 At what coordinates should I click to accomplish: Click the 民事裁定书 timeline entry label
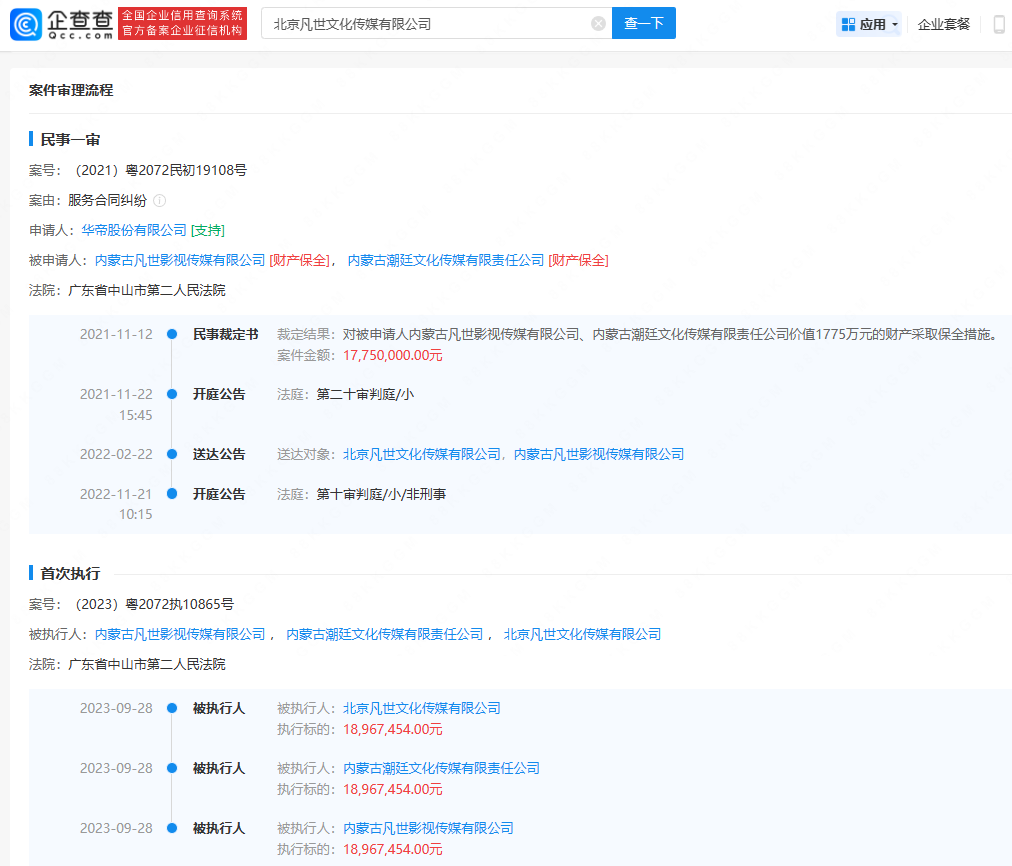(x=225, y=334)
